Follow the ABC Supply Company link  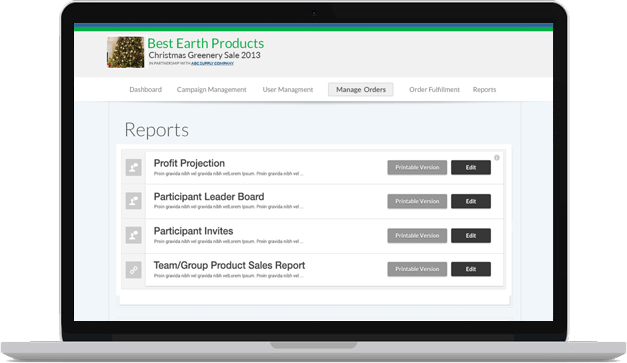click(212, 63)
